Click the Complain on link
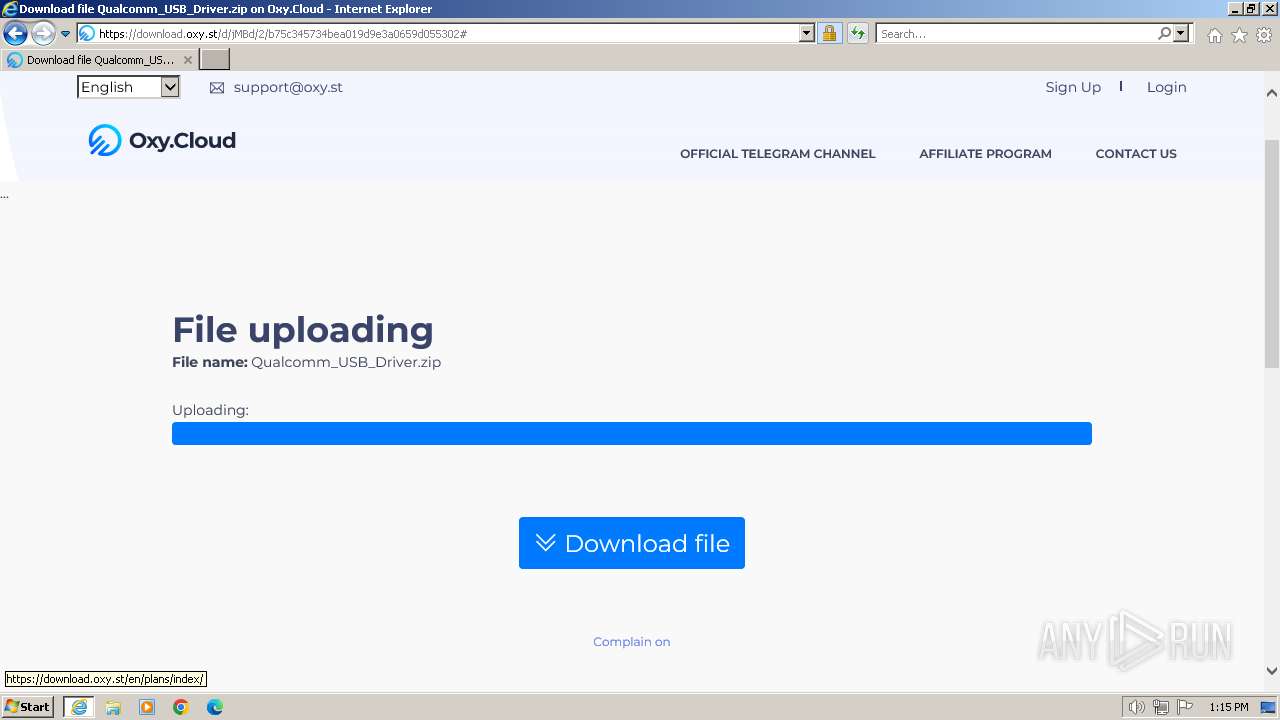 [632, 642]
